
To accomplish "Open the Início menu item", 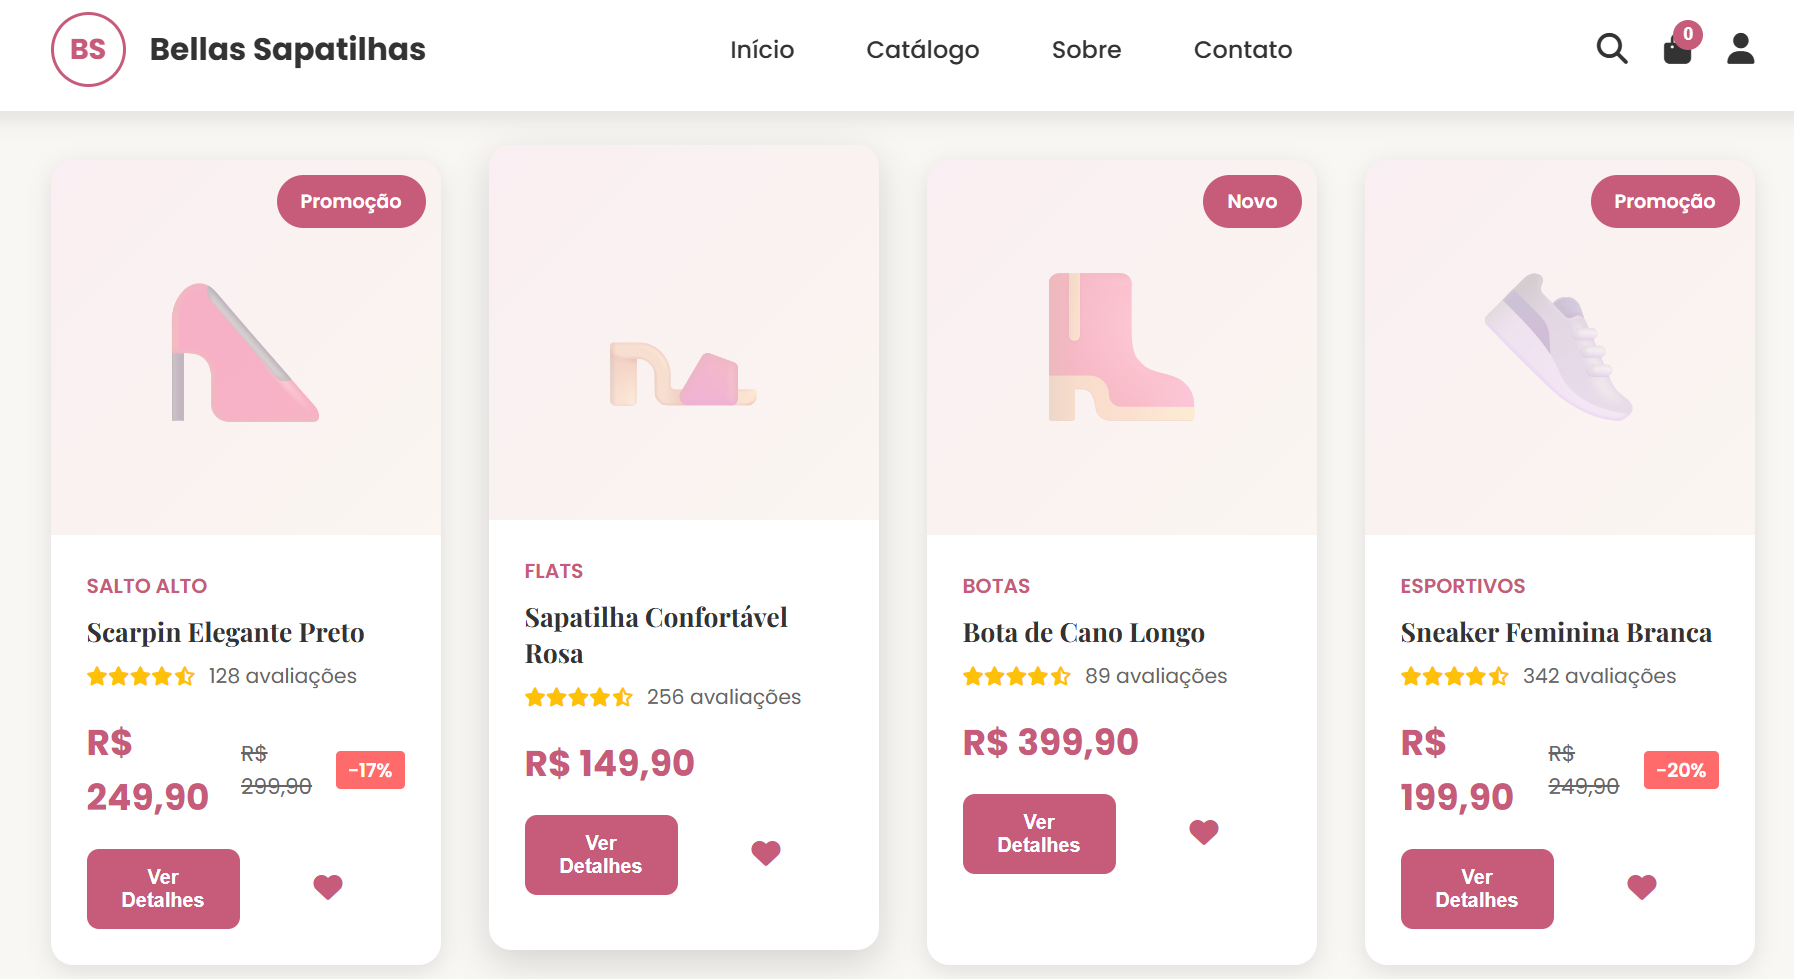I will pyautogui.click(x=762, y=49).
